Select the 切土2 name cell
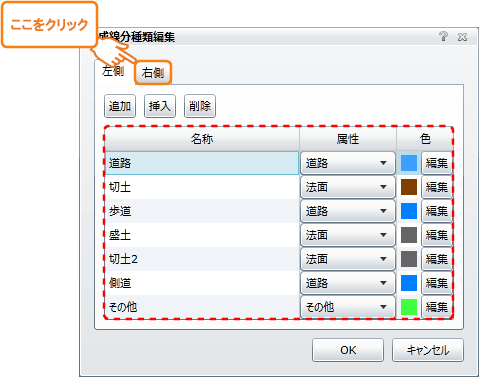The width and height of the screenshot is (479, 377). pyautogui.click(x=202, y=259)
